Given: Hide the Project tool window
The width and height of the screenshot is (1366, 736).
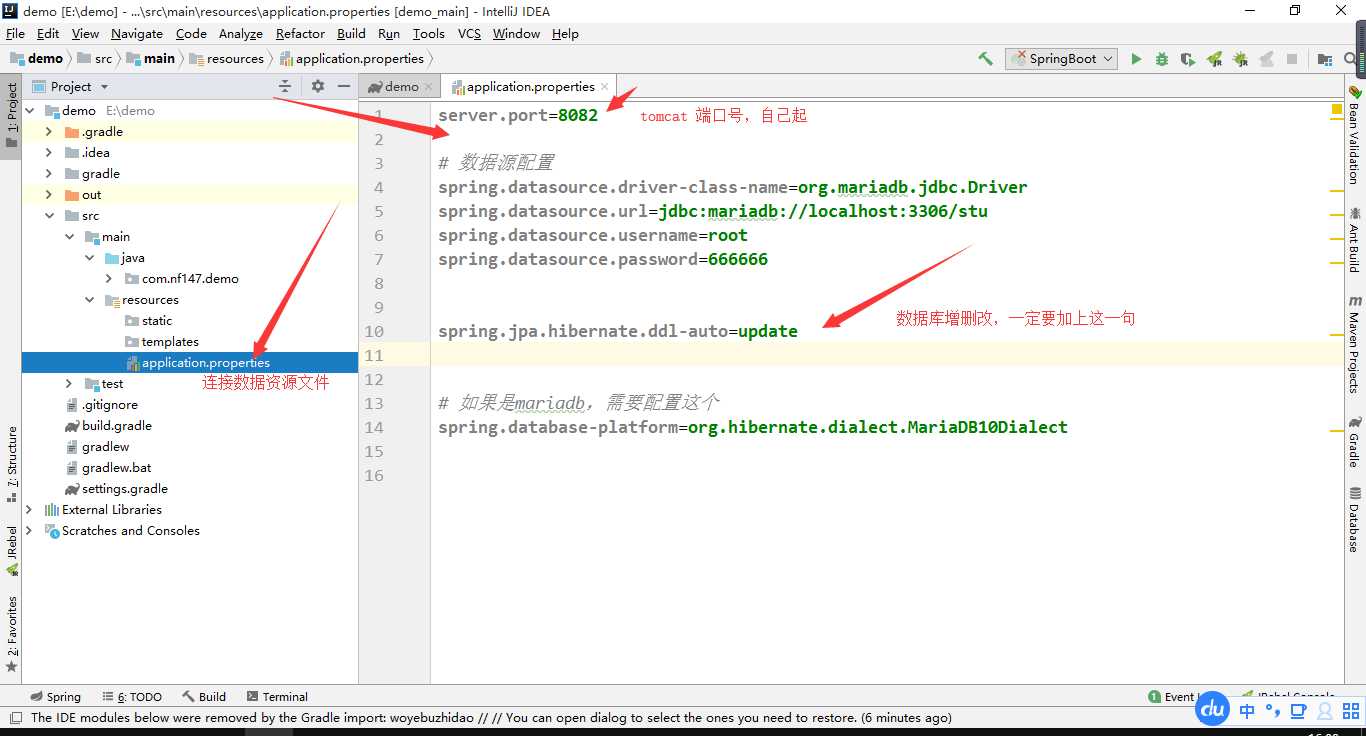Looking at the screenshot, I should (x=344, y=86).
